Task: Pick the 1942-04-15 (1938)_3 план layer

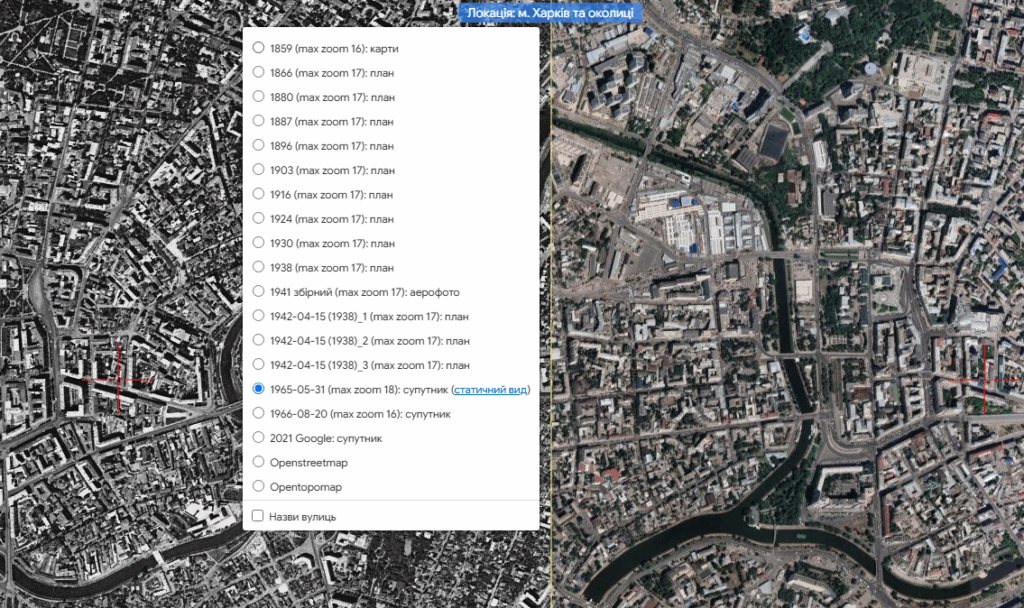Action: [259, 364]
